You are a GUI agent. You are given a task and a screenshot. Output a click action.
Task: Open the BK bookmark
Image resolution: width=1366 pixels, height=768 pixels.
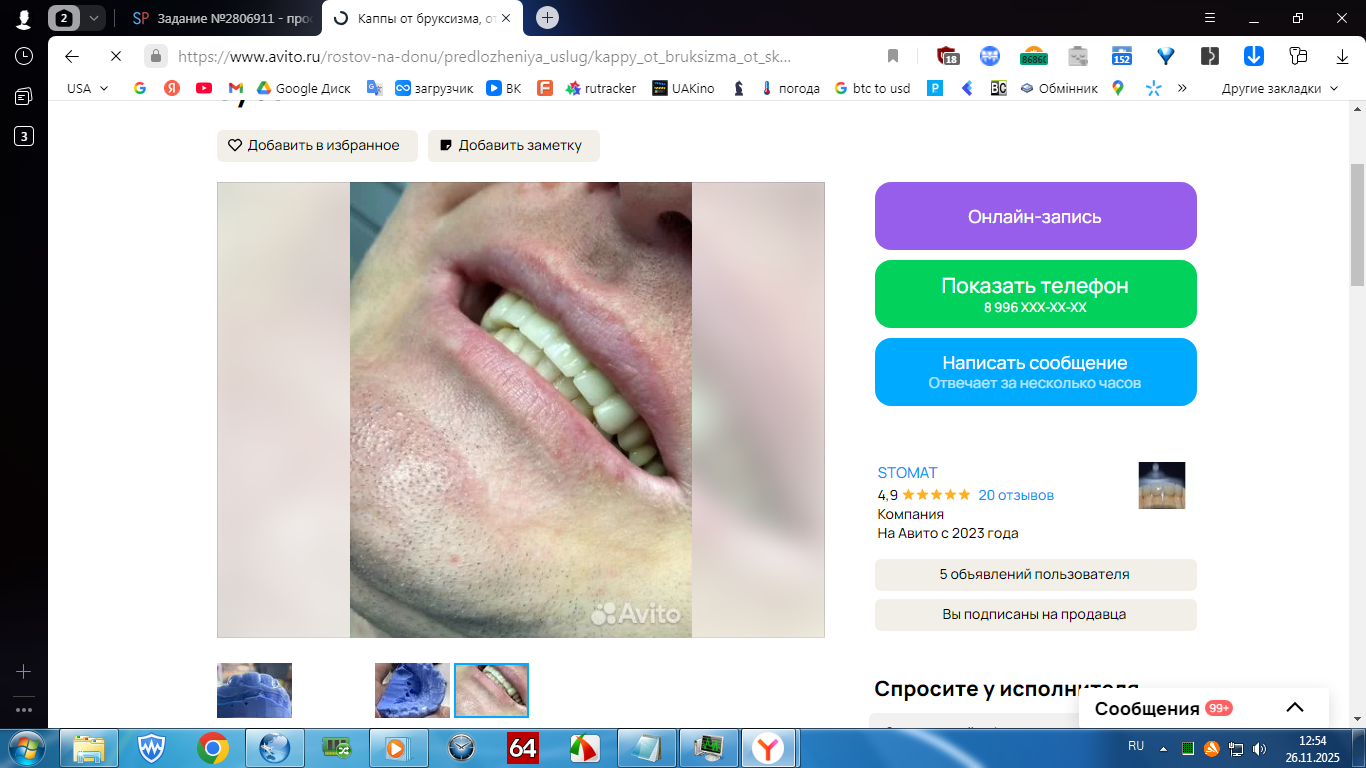504,88
